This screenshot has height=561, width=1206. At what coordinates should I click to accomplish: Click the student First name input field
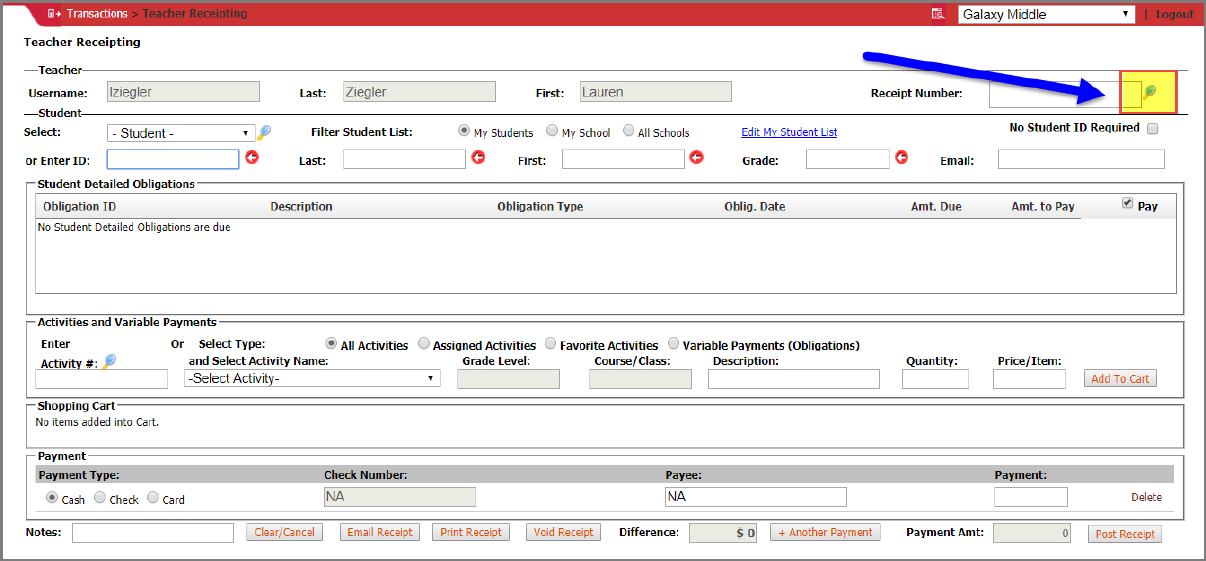(623, 159)
